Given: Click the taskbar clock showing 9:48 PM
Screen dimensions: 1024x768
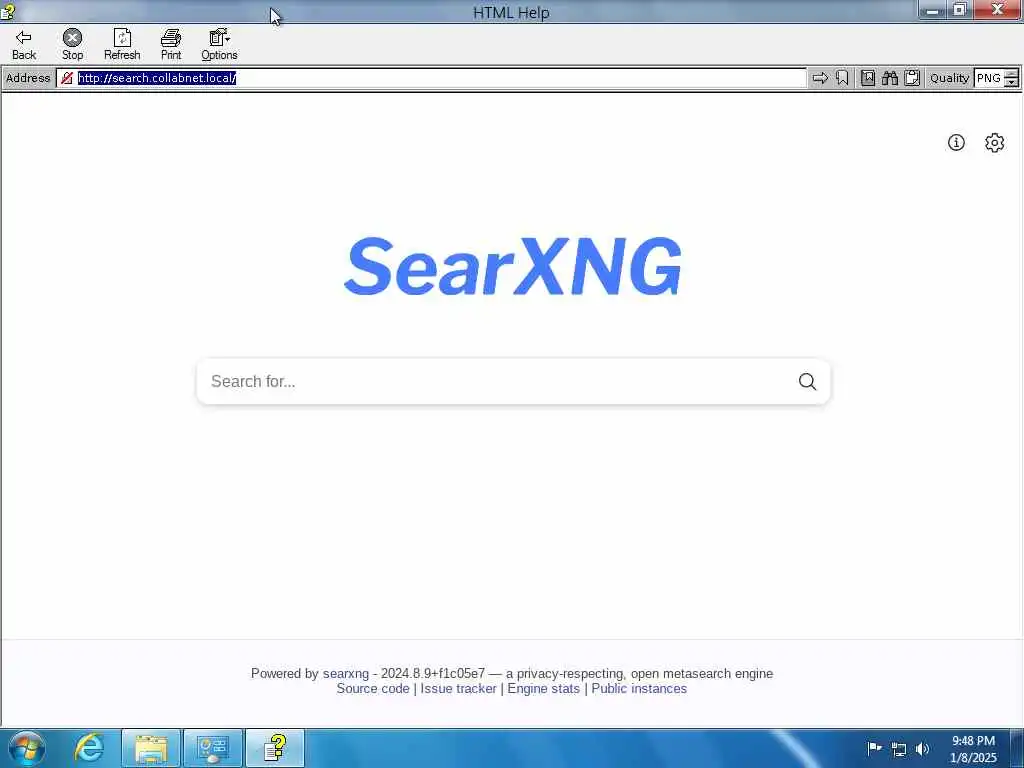Looking at the screenshot, I should click(x=973, y=749).
